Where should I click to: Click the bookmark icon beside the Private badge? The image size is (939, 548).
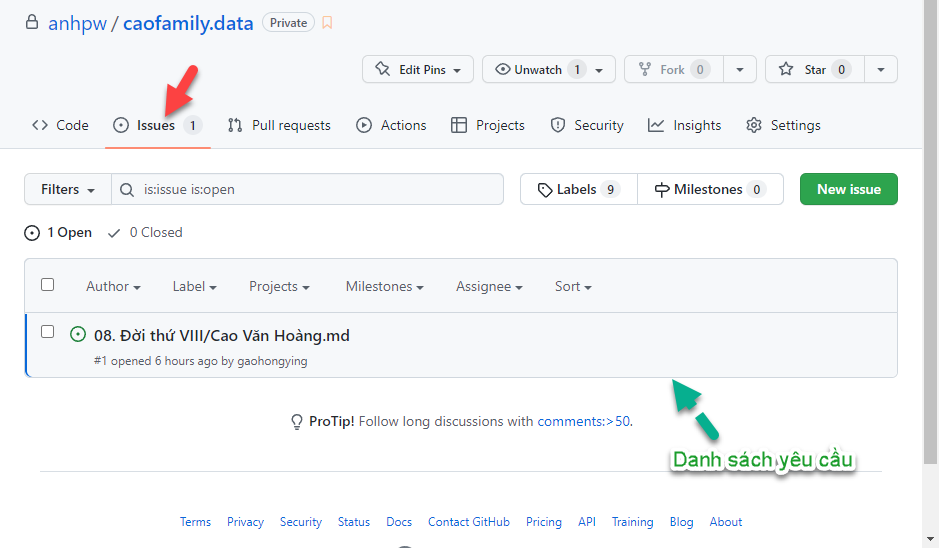tap(327, 22)
